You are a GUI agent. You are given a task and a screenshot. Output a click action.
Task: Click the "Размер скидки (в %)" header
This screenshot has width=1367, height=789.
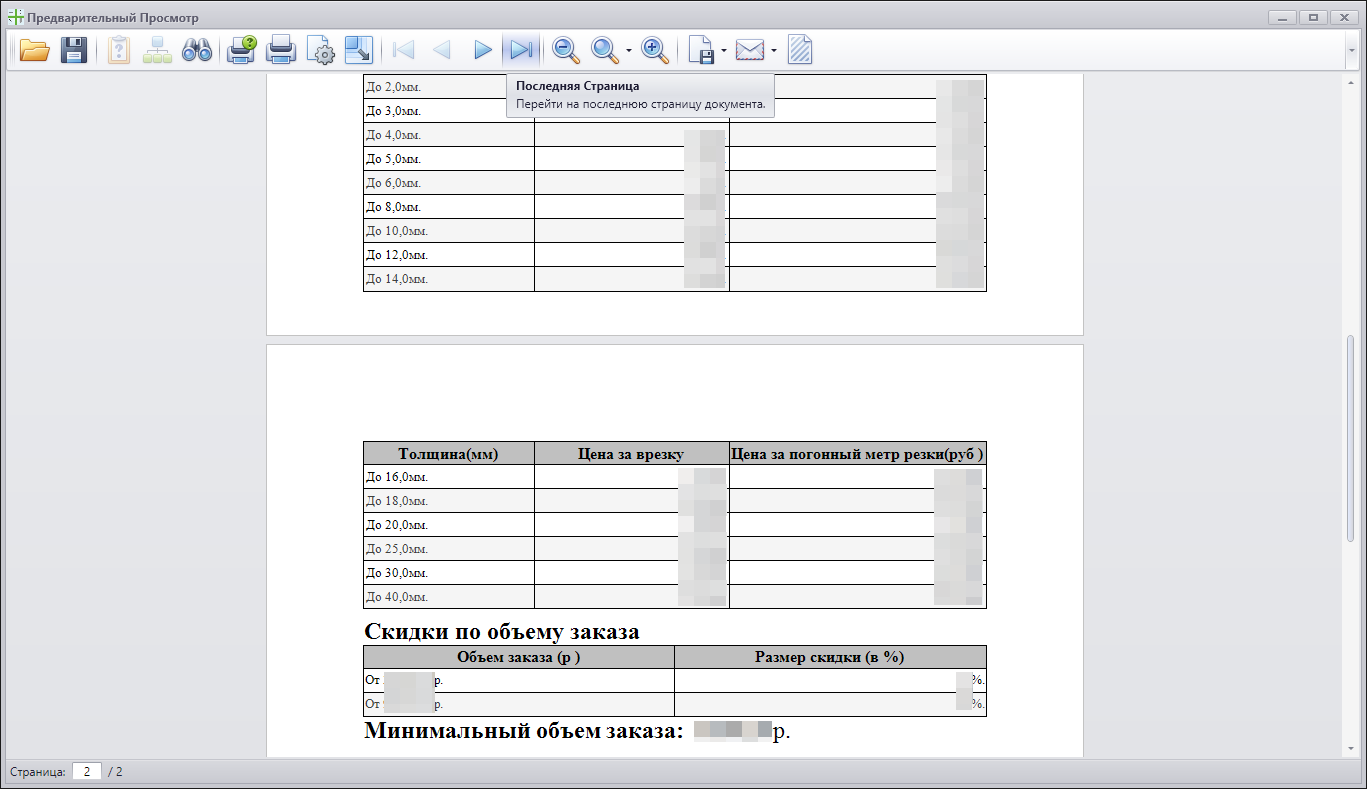830,657
